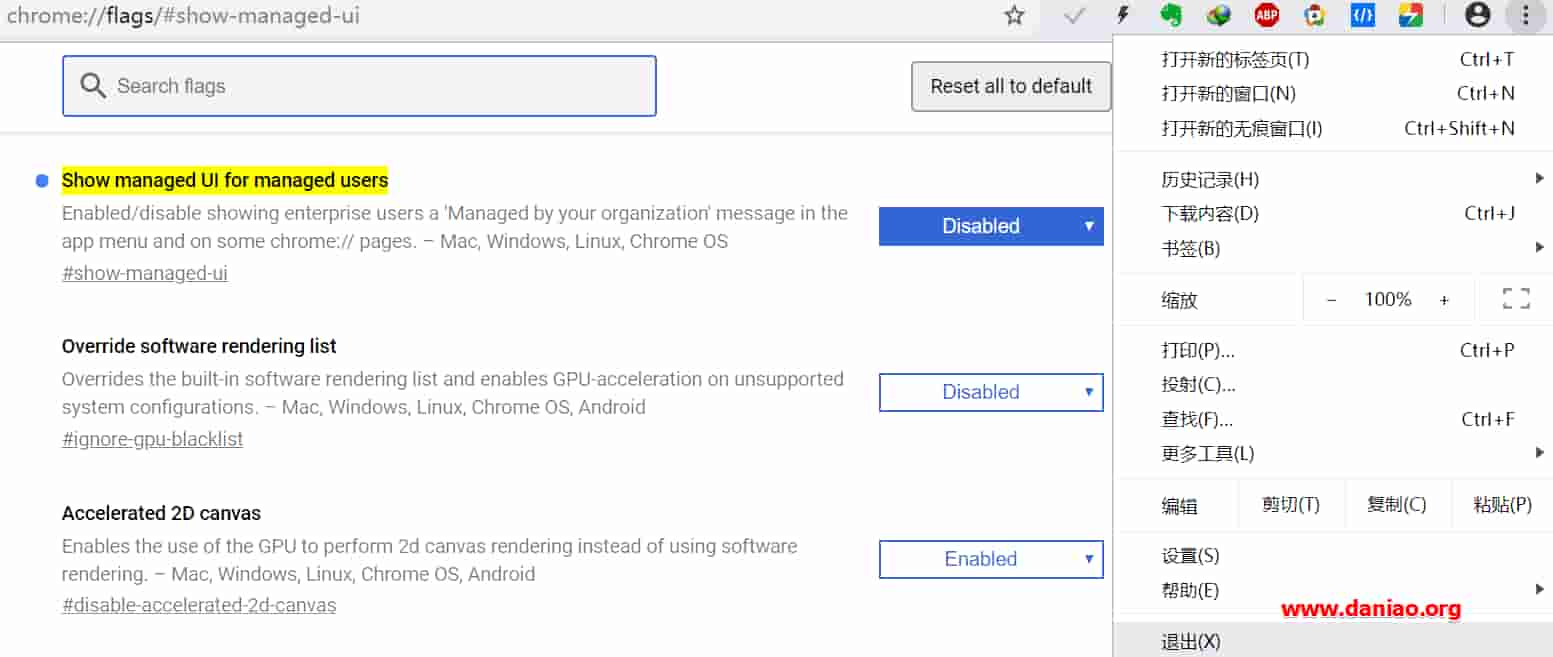The image size is (1553, 657).
Task: Click the Reset all to default button
Action: 1011,86
